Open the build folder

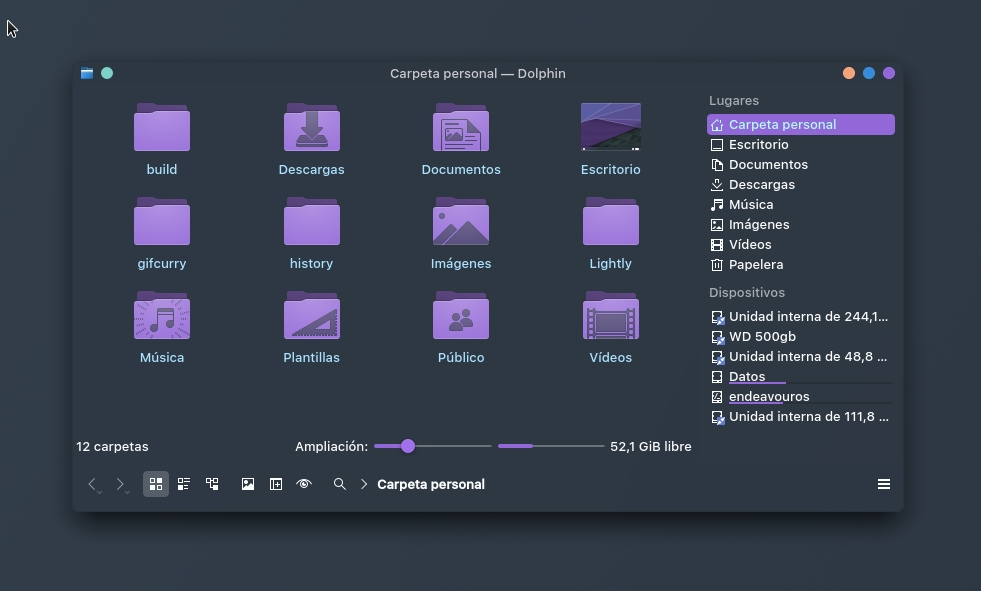click(161, 128)
